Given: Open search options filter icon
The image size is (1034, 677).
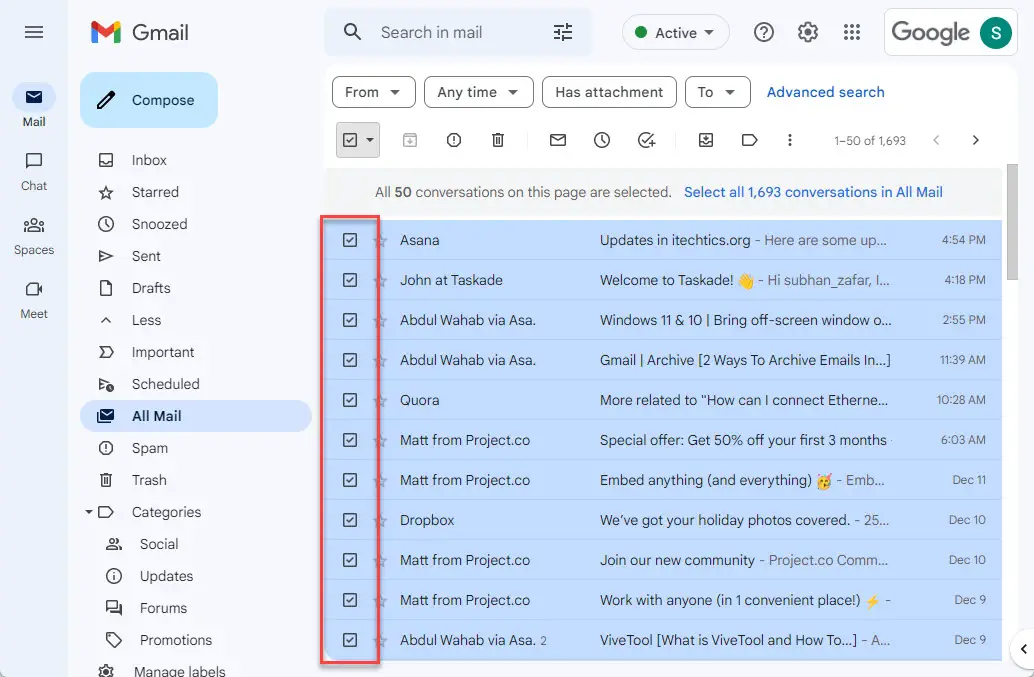Looking at the screenshot, I should click(x=563, y=32).
